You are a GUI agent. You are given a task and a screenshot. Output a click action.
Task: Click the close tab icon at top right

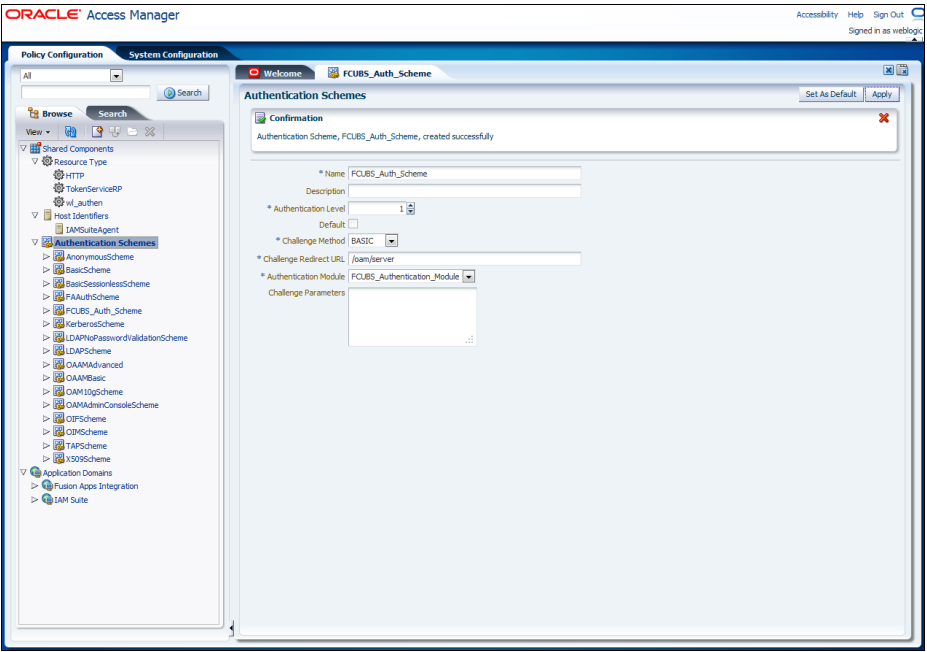pyautogui.click(x=889, y=70)
